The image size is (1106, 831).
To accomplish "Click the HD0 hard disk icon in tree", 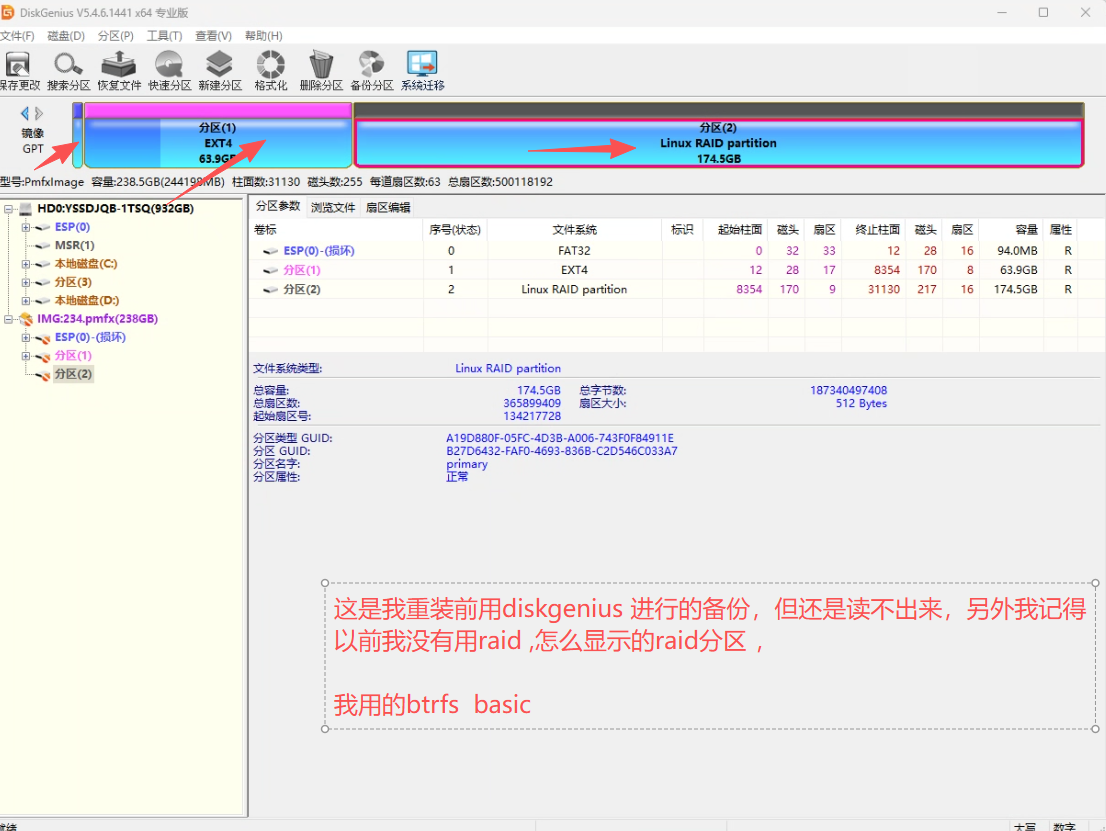I will [26, 209].
